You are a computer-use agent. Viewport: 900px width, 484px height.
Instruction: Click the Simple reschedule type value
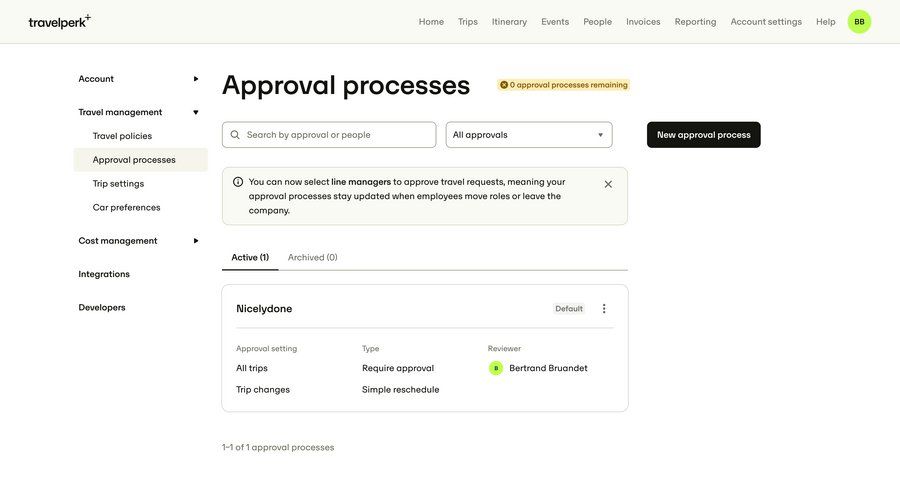(x=401, y=390)
